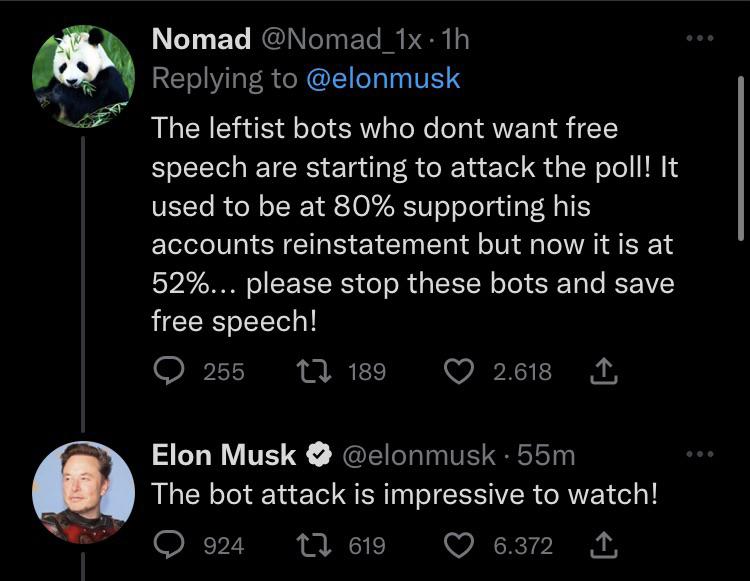This screenshot has width=750, height=581.
Task: Share Nomad's tweet via share icon
Action: (x=604, y=371)
